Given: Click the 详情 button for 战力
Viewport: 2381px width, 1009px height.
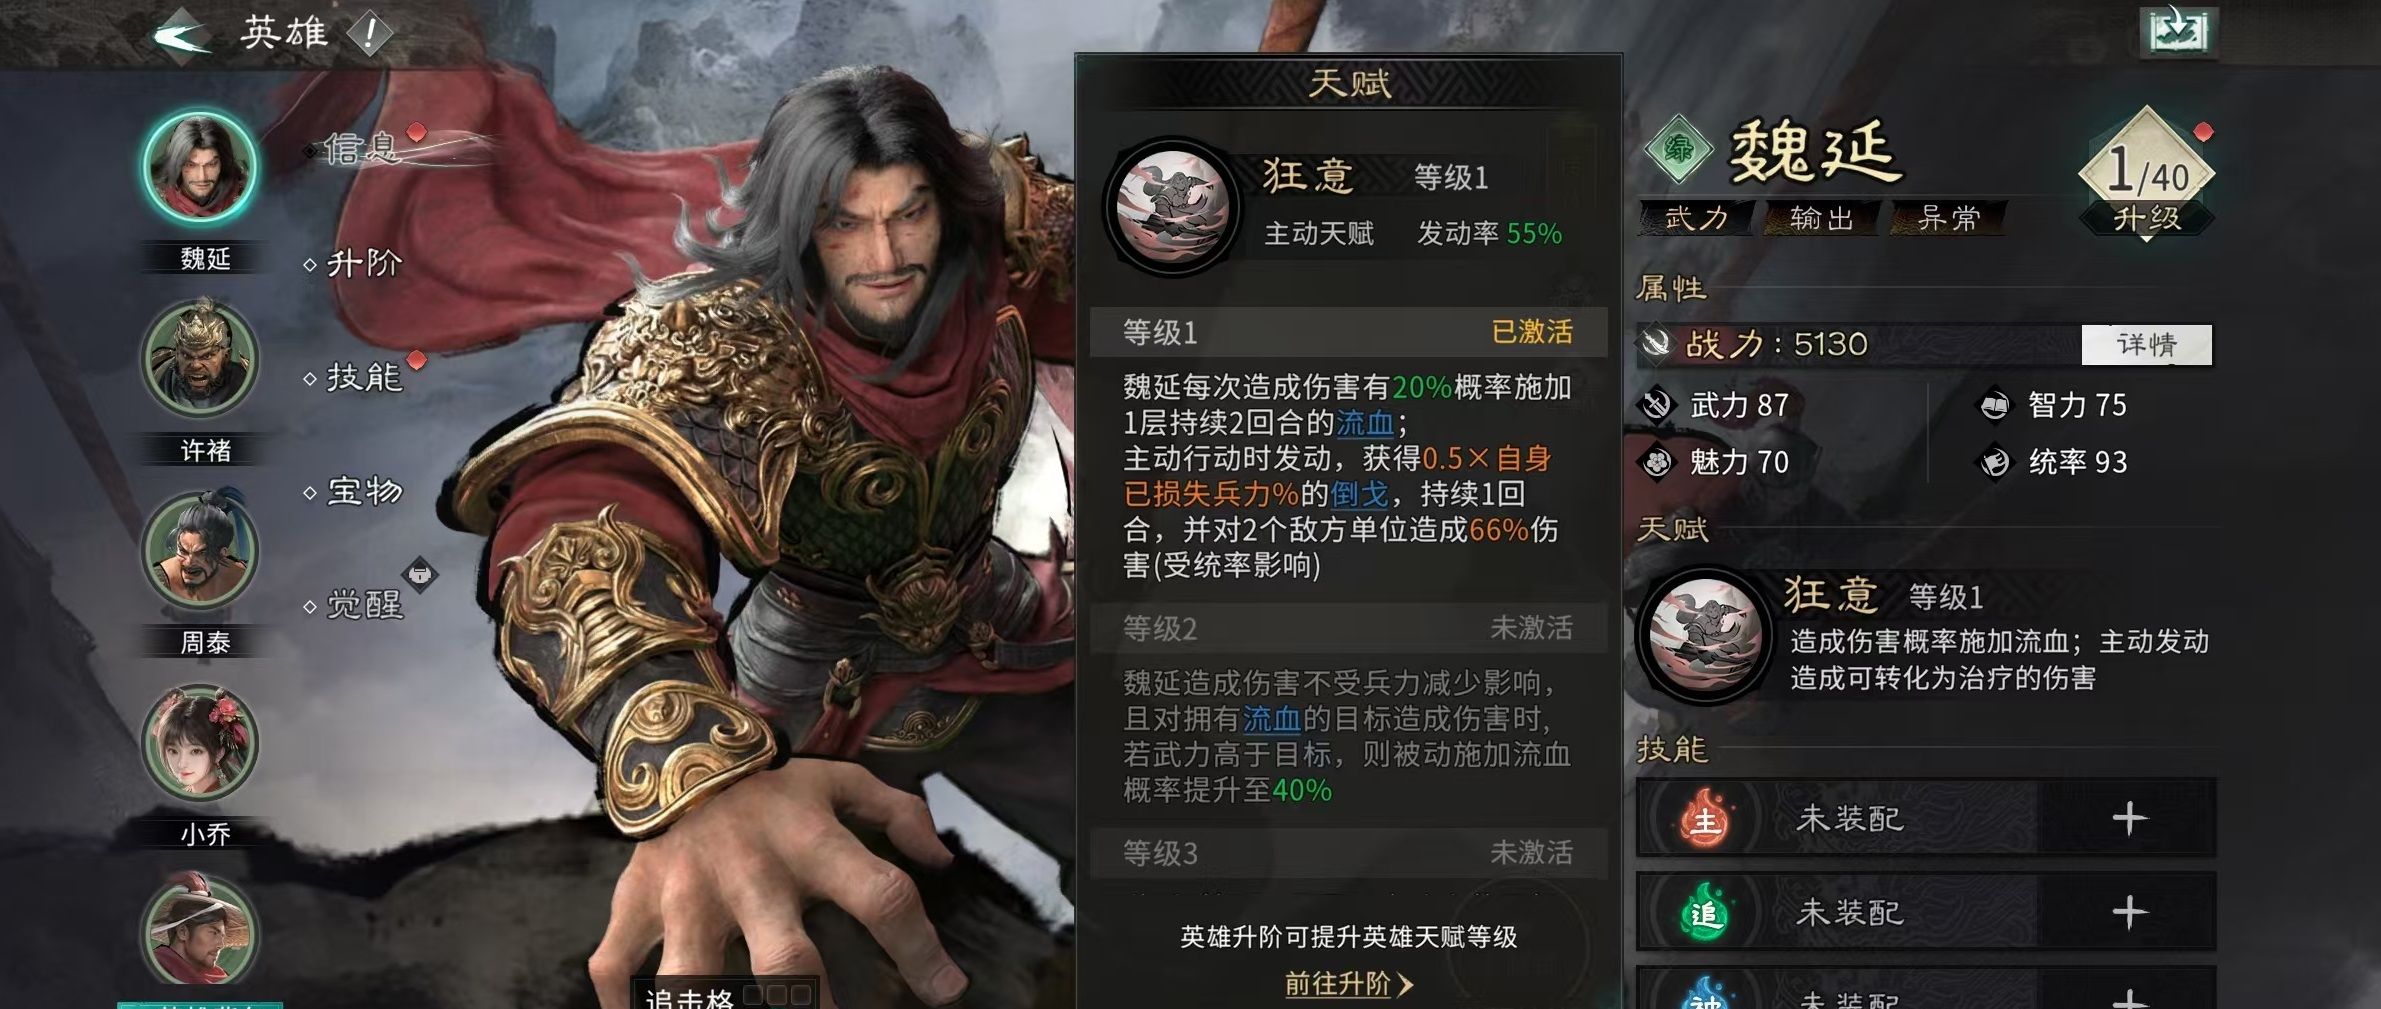Looking at the screenshot, I should click(x=2147, y=344).
